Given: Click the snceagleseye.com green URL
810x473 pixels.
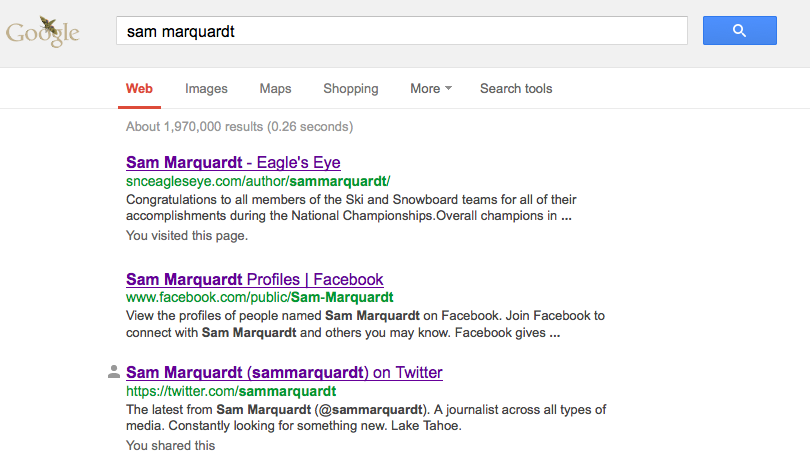Looking at the screenshot, I should pos(257,181).
